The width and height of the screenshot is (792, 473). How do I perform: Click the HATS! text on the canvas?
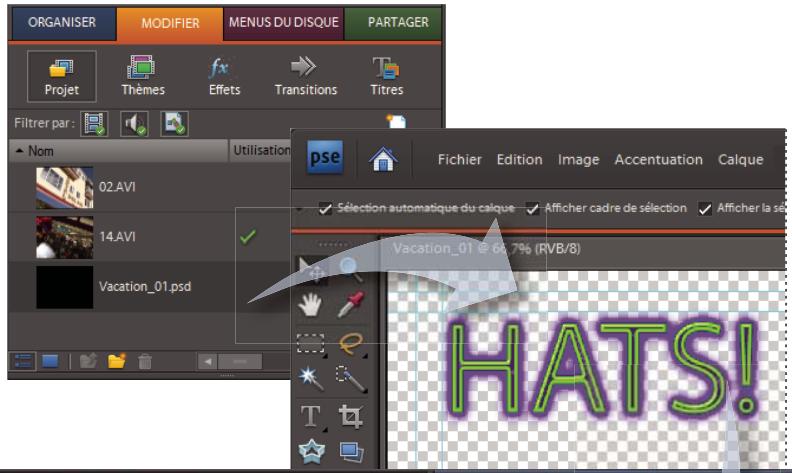604,369
